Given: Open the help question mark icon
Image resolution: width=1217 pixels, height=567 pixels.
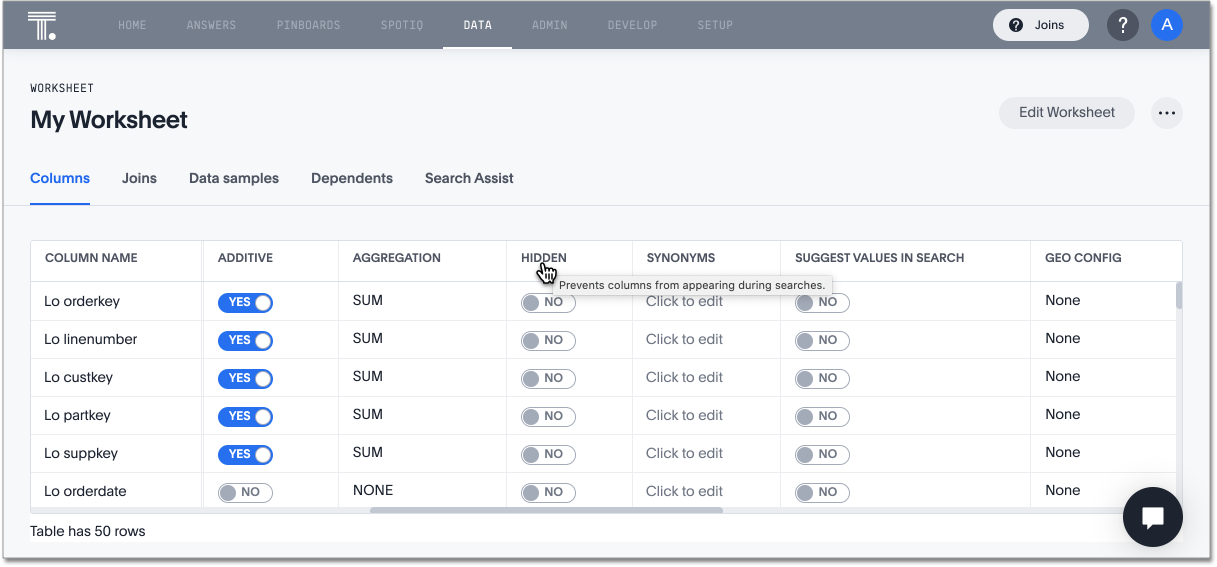Looking at the screenshot, I should point(1123,25).
